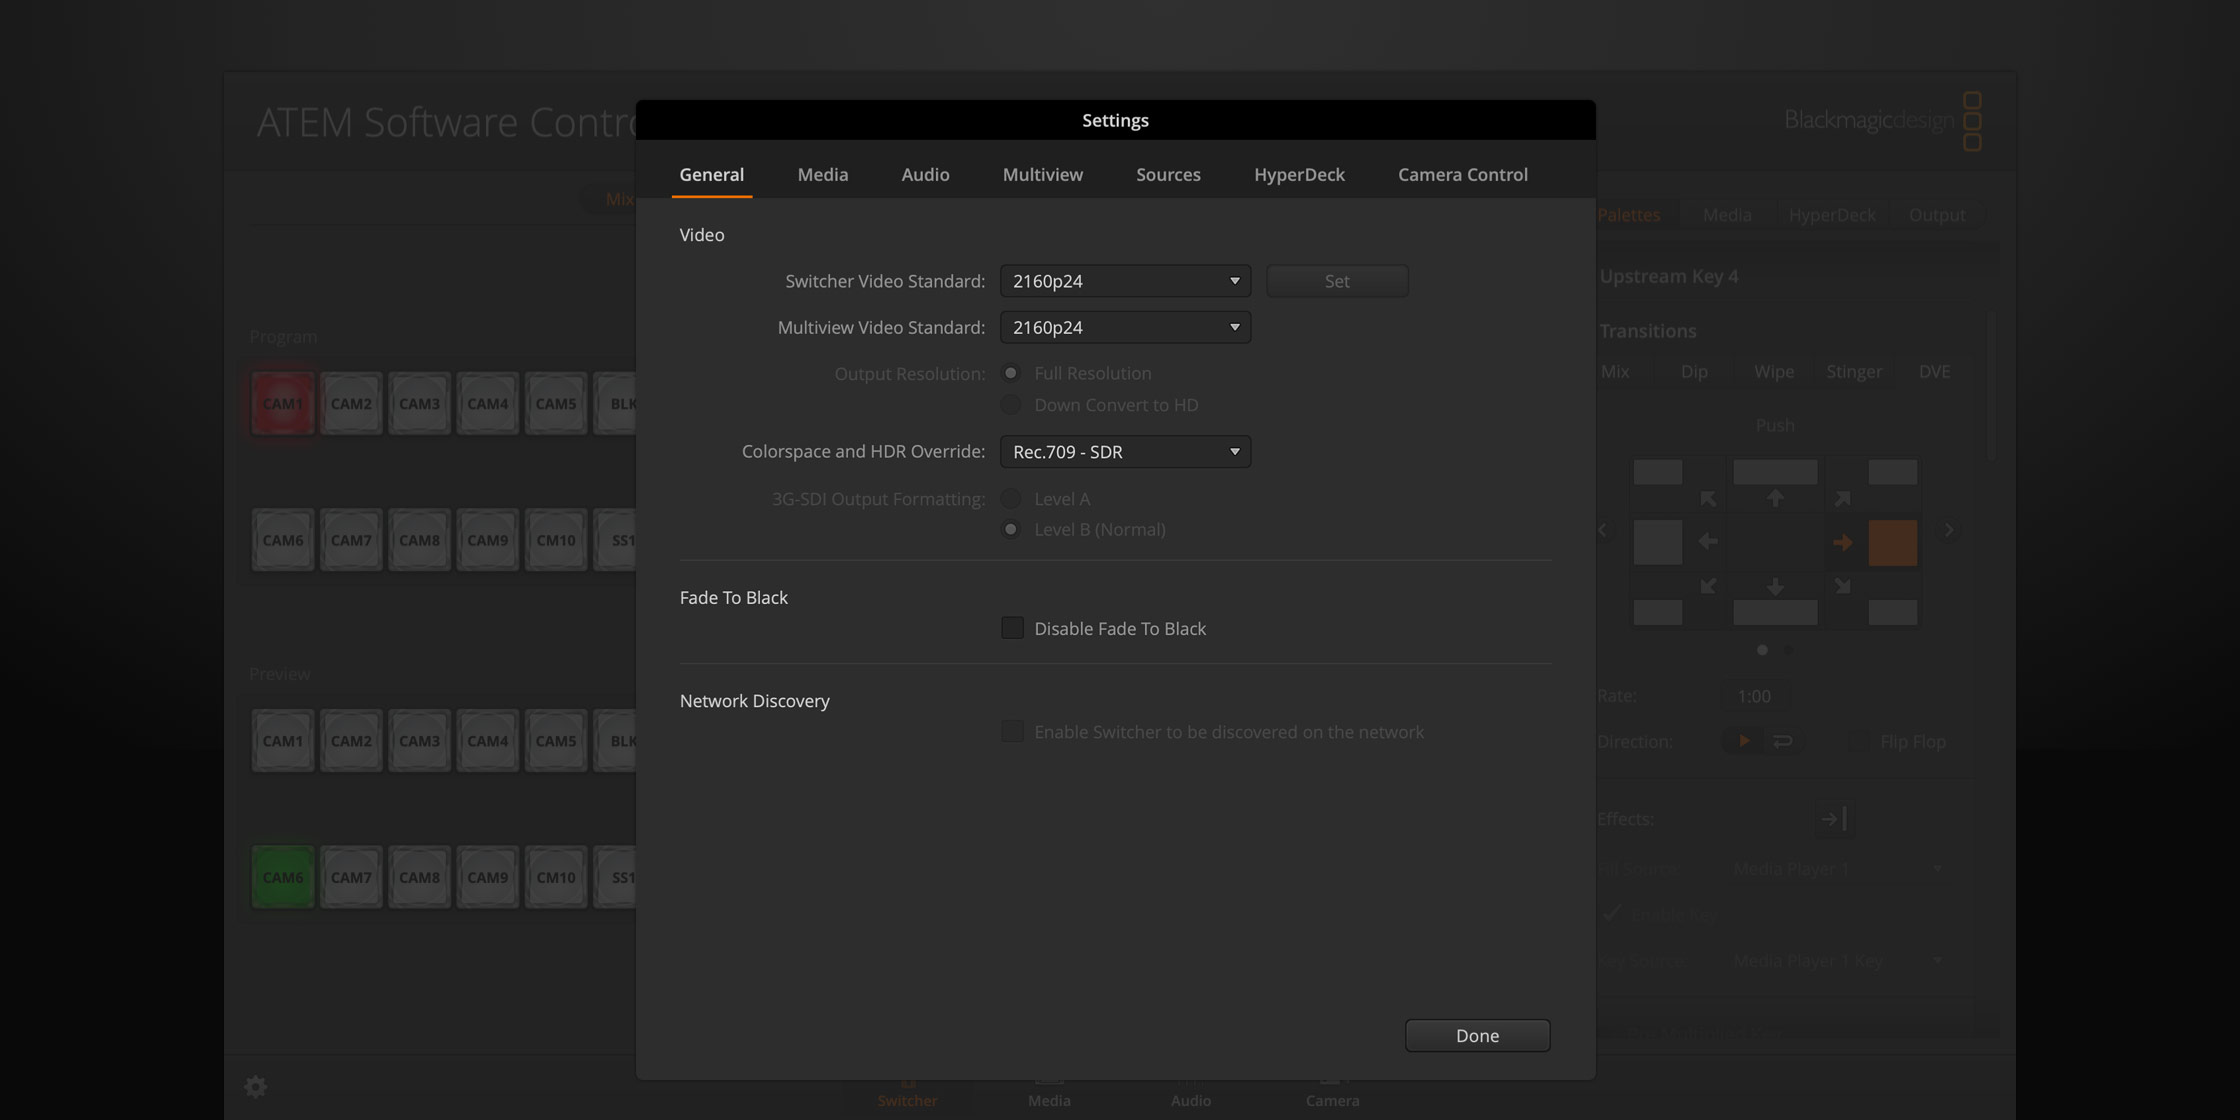Click the Rate value field
This screenshot has height=1120, width=2240.
pyautogui.click(x=1753, y=695)
